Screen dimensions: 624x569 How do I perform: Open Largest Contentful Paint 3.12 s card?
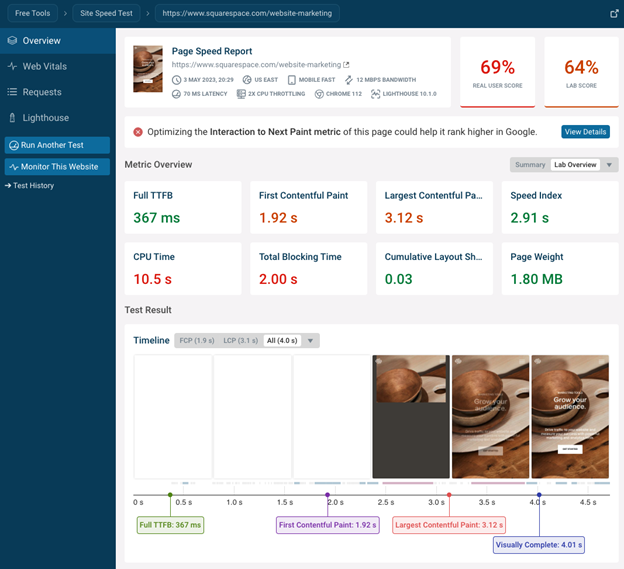click(434, 207)
